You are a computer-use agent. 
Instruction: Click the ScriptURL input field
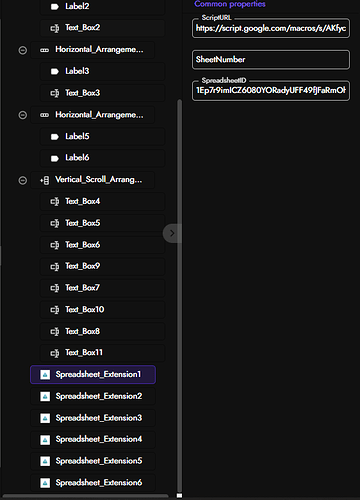(271, 28)
